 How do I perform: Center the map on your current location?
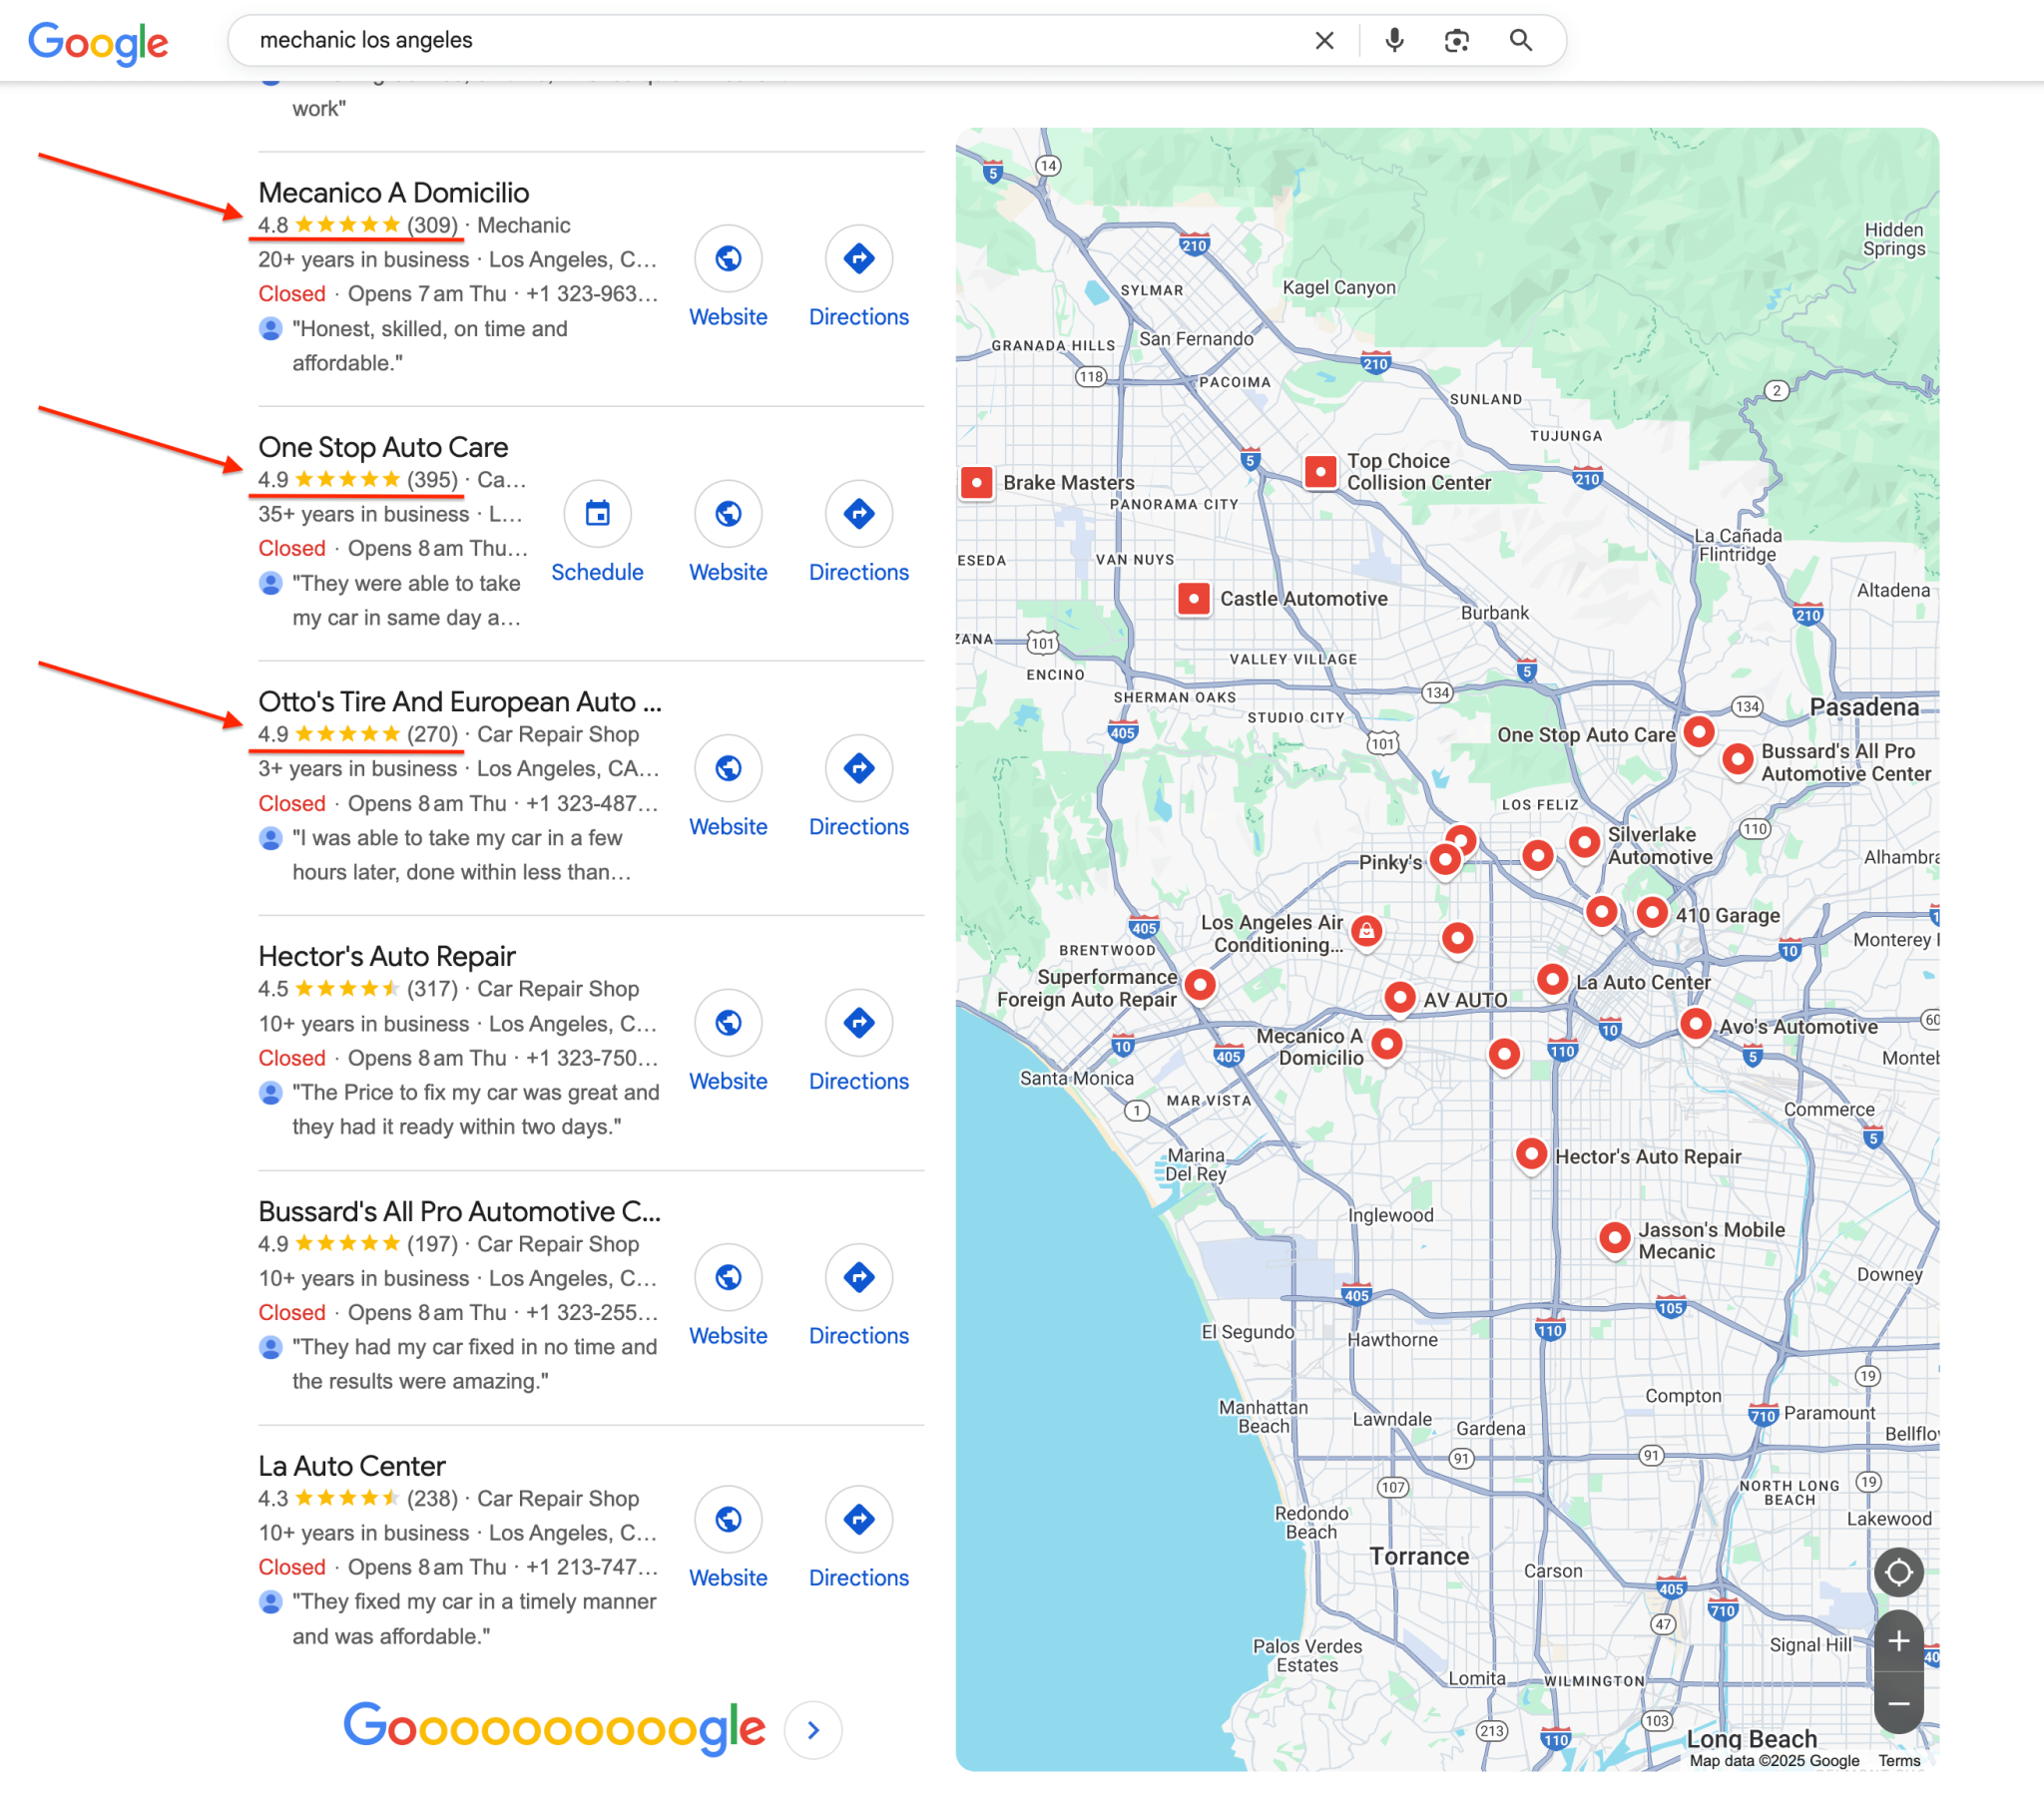coord(1898,1572)
